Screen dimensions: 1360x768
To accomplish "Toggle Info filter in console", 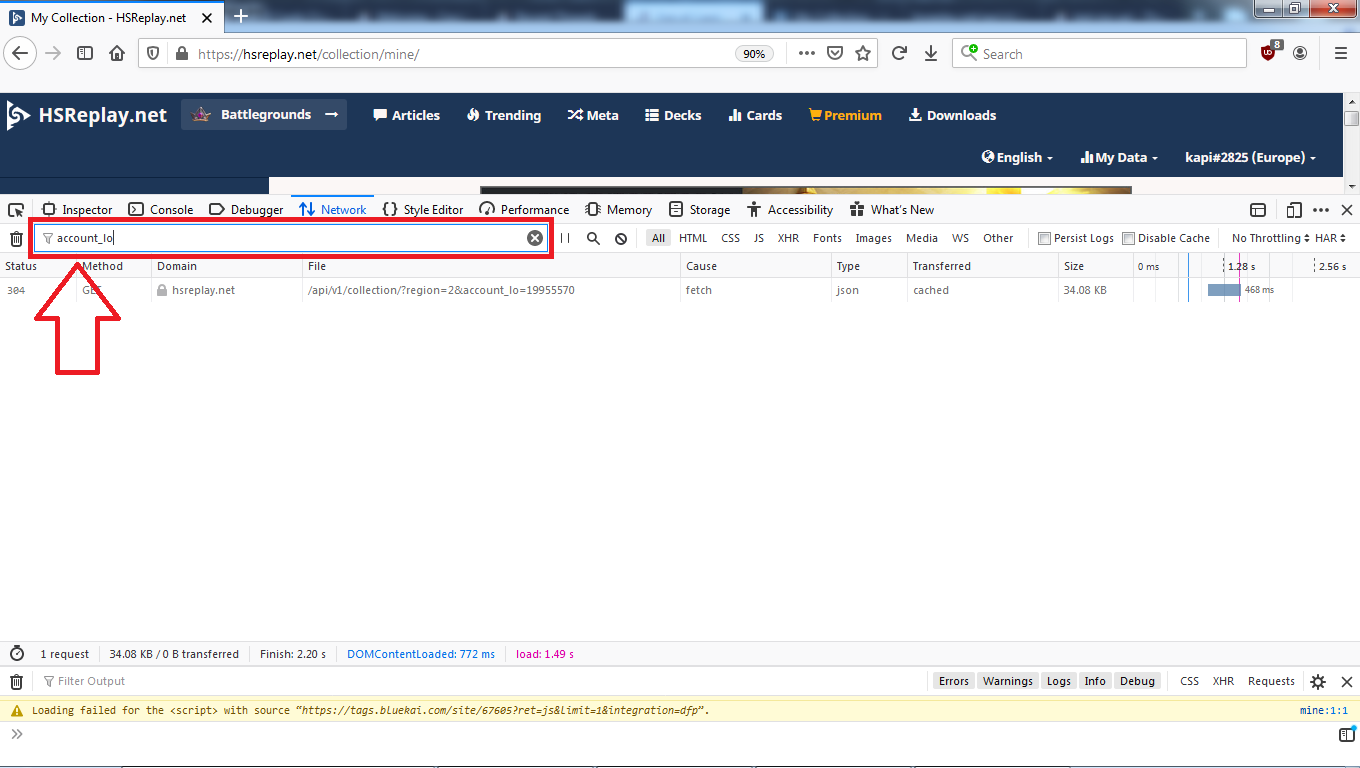I will click(x=1095, y=681).
